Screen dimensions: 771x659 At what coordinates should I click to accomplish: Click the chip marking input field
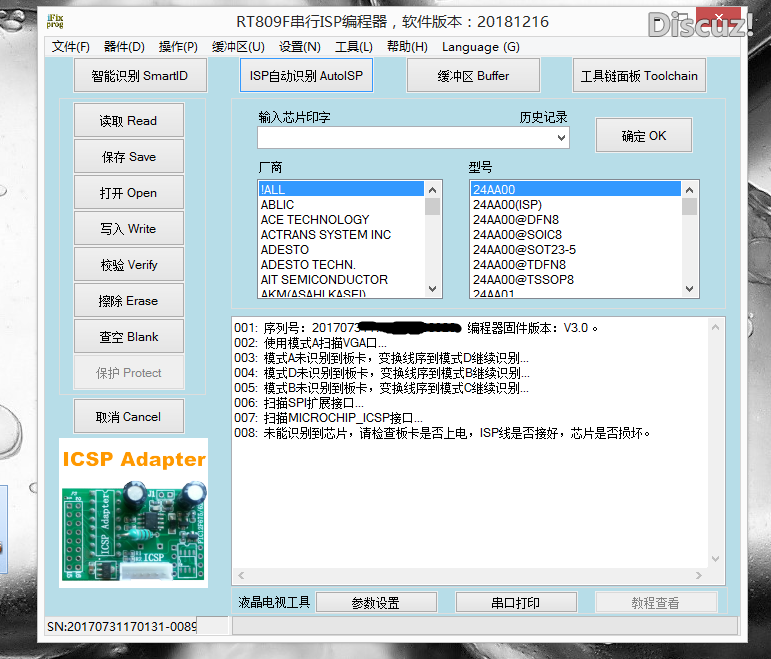(405, 138)
